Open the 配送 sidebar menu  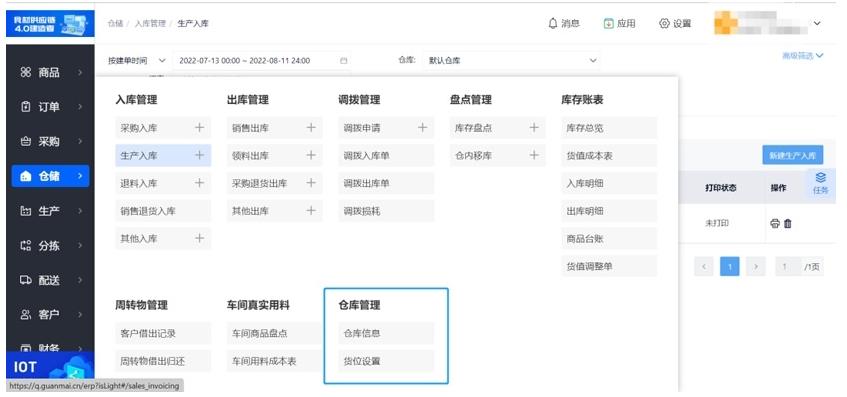click(x=50, y=280)
